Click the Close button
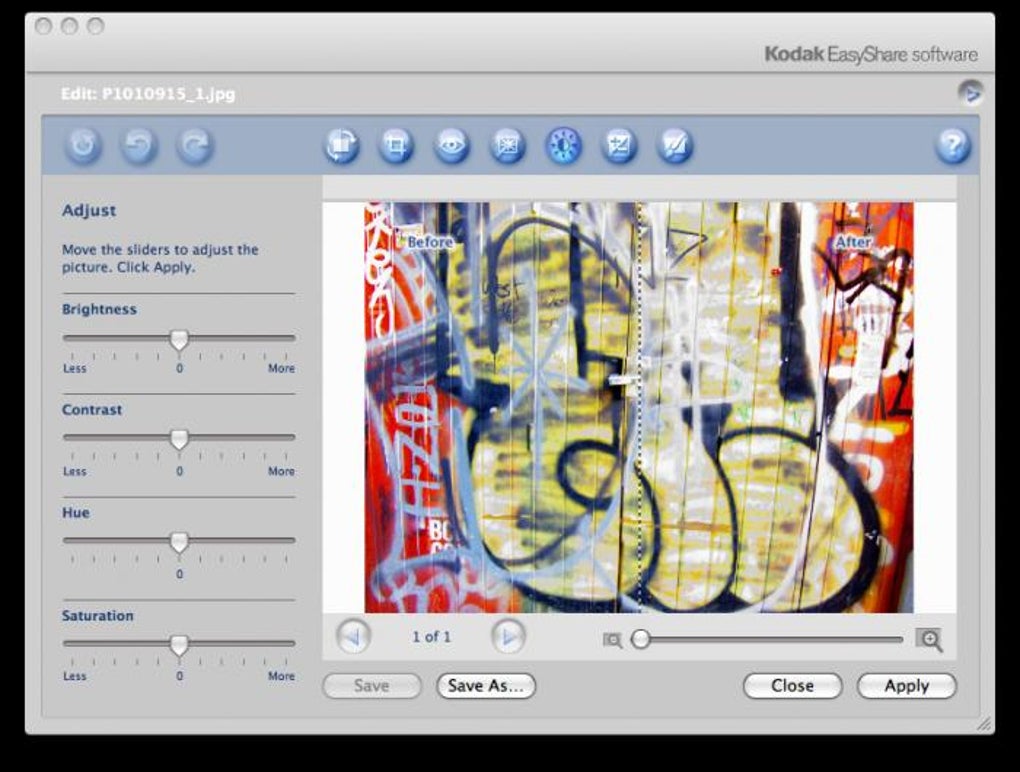Image resolution: width=1020 pixels, height=772 pixels. pyautogui.click(x=792, y=685)
